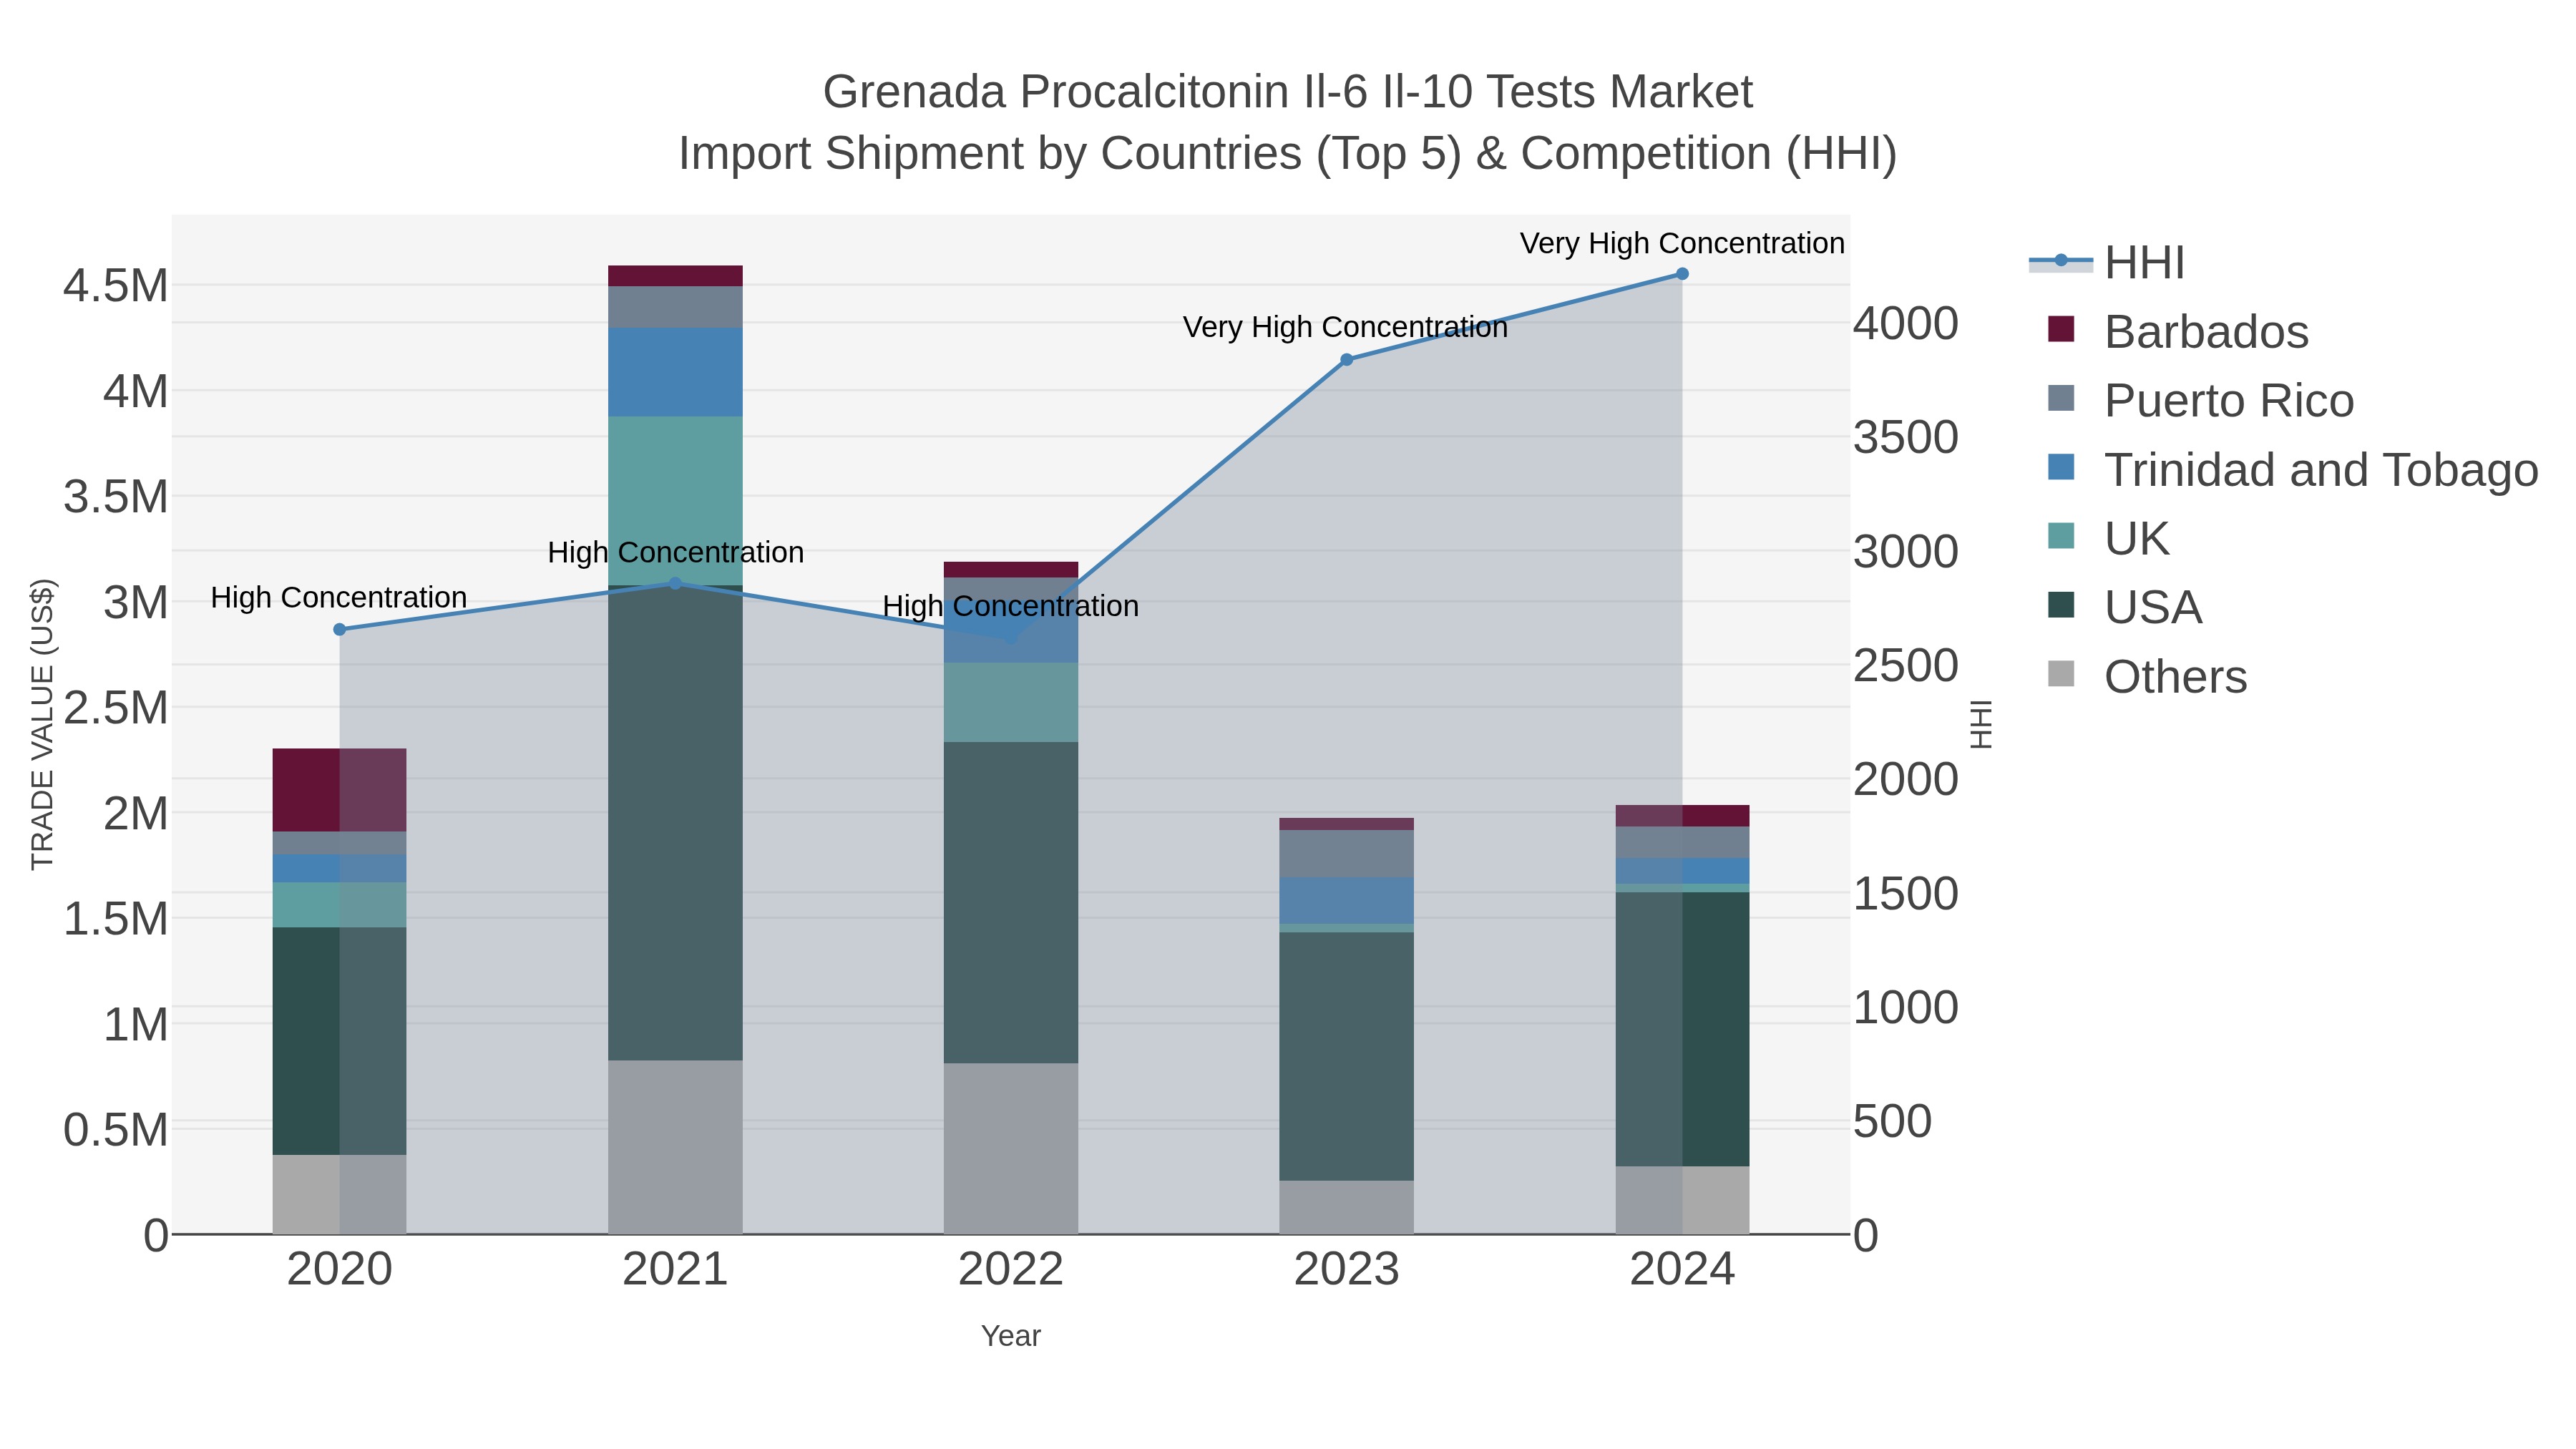The width and height of the screenshot is (2576, 1449).
Task: Click the 2021 USA bar segment
Action: click(675, 822)
